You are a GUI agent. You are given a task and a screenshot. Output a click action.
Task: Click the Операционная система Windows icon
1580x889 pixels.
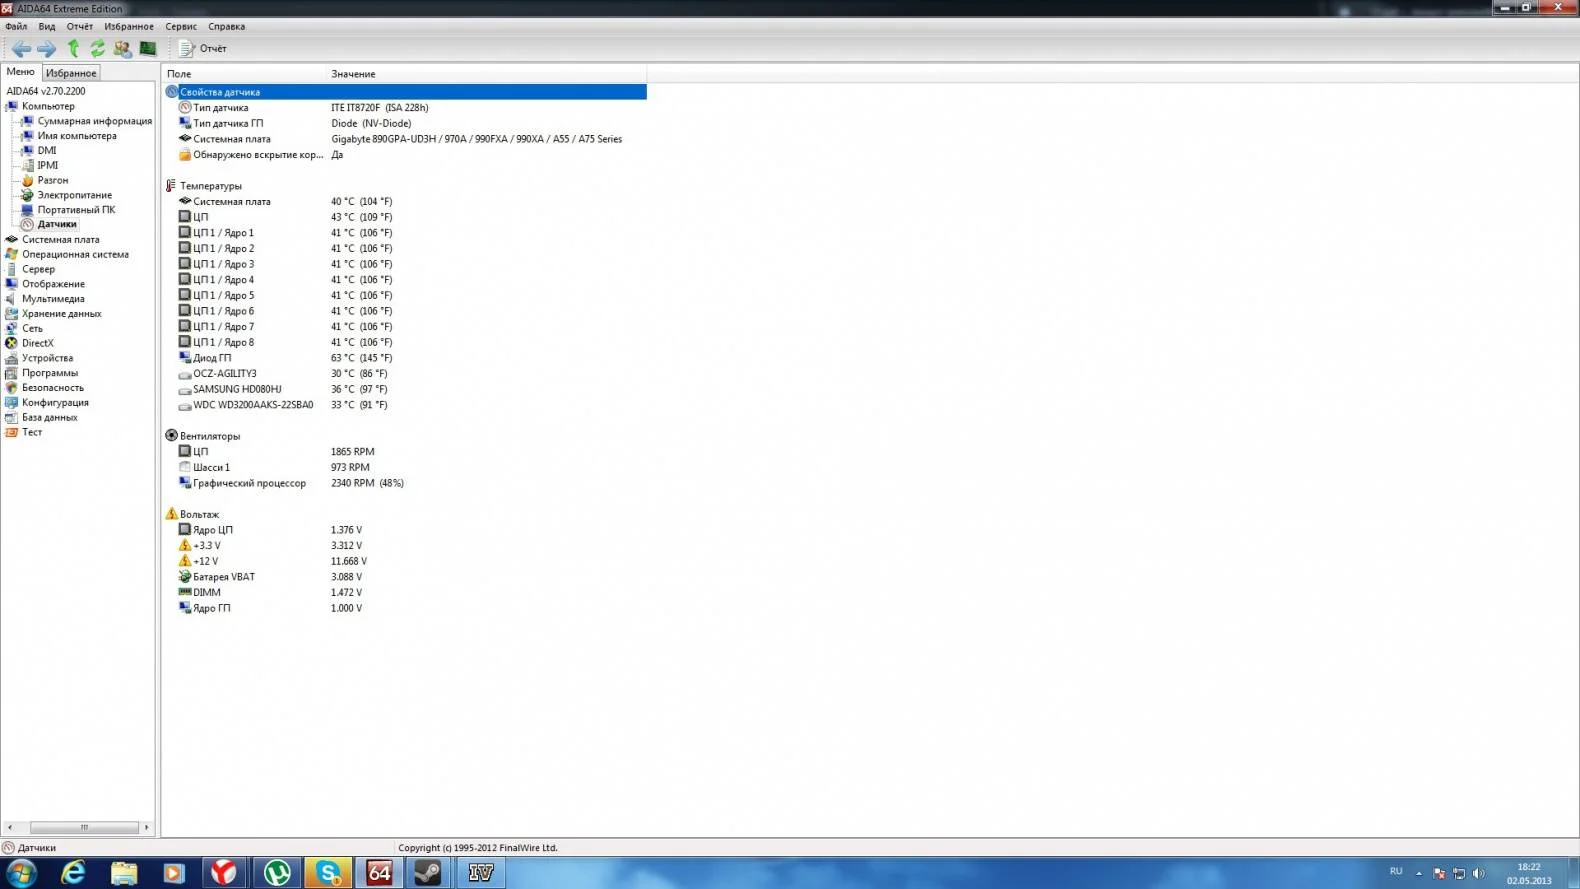click(x=12, y=254)
